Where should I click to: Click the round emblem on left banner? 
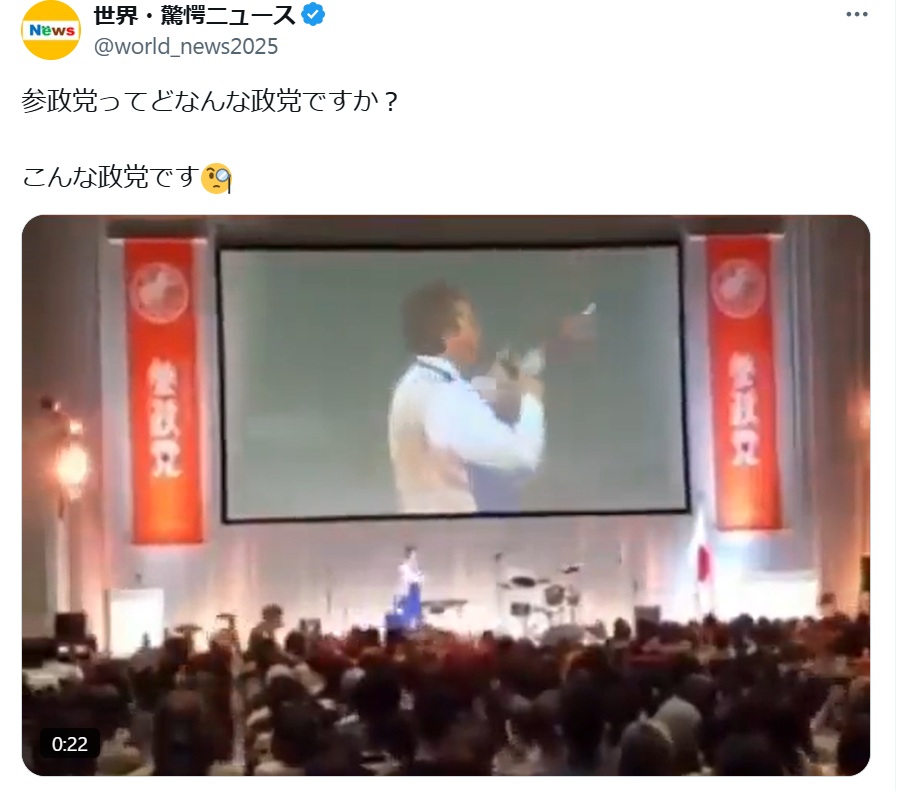click(159, 293)
